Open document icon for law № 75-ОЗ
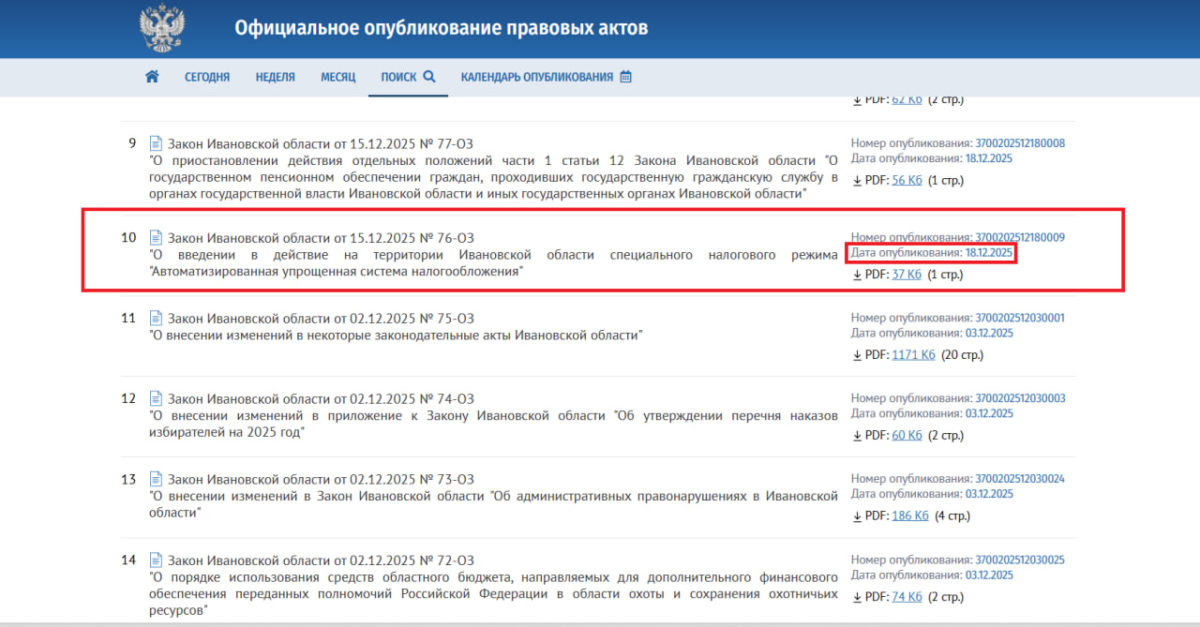This screenshot has height=627, width=1200. point(155,318)
